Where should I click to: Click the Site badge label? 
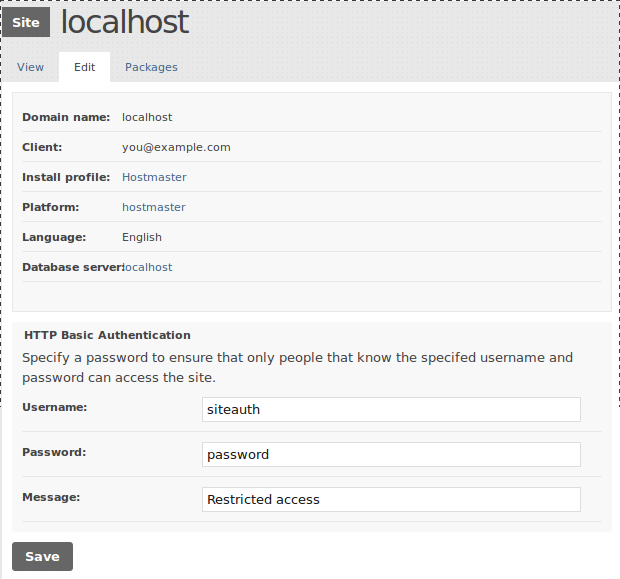26,22
